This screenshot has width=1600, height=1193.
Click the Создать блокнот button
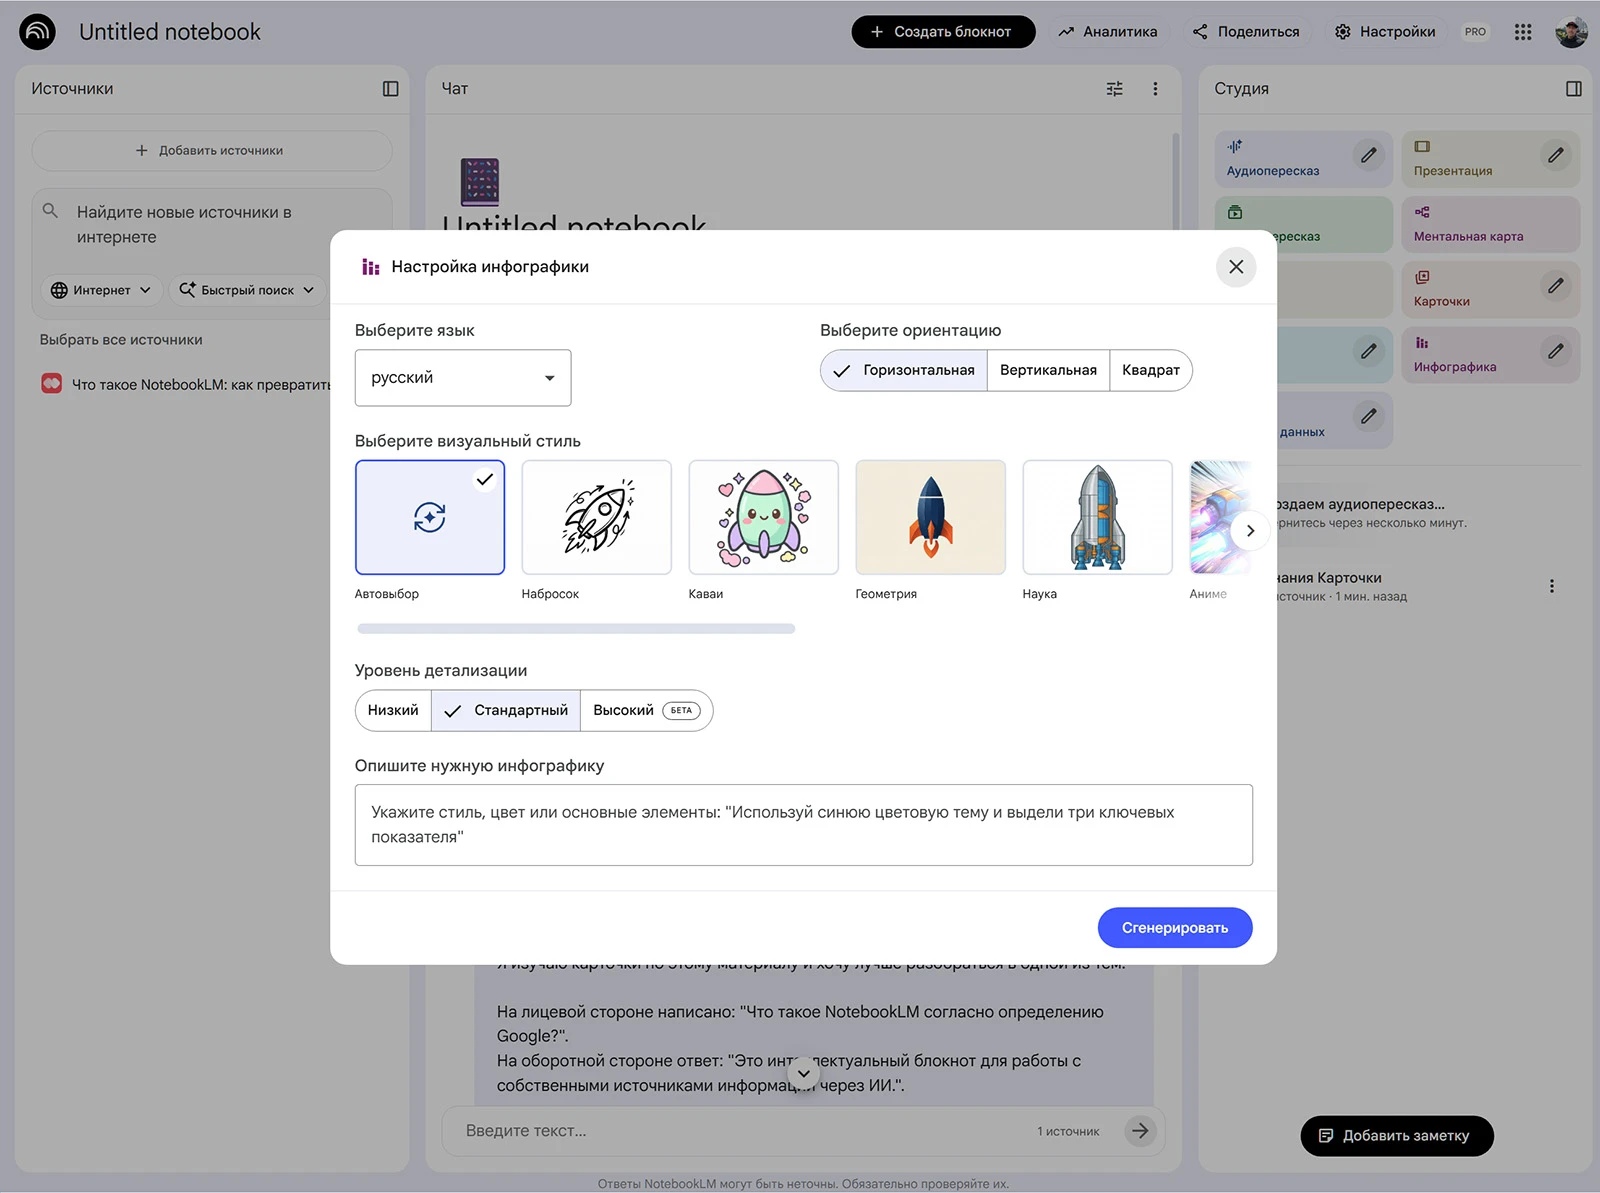coord(942,32)
